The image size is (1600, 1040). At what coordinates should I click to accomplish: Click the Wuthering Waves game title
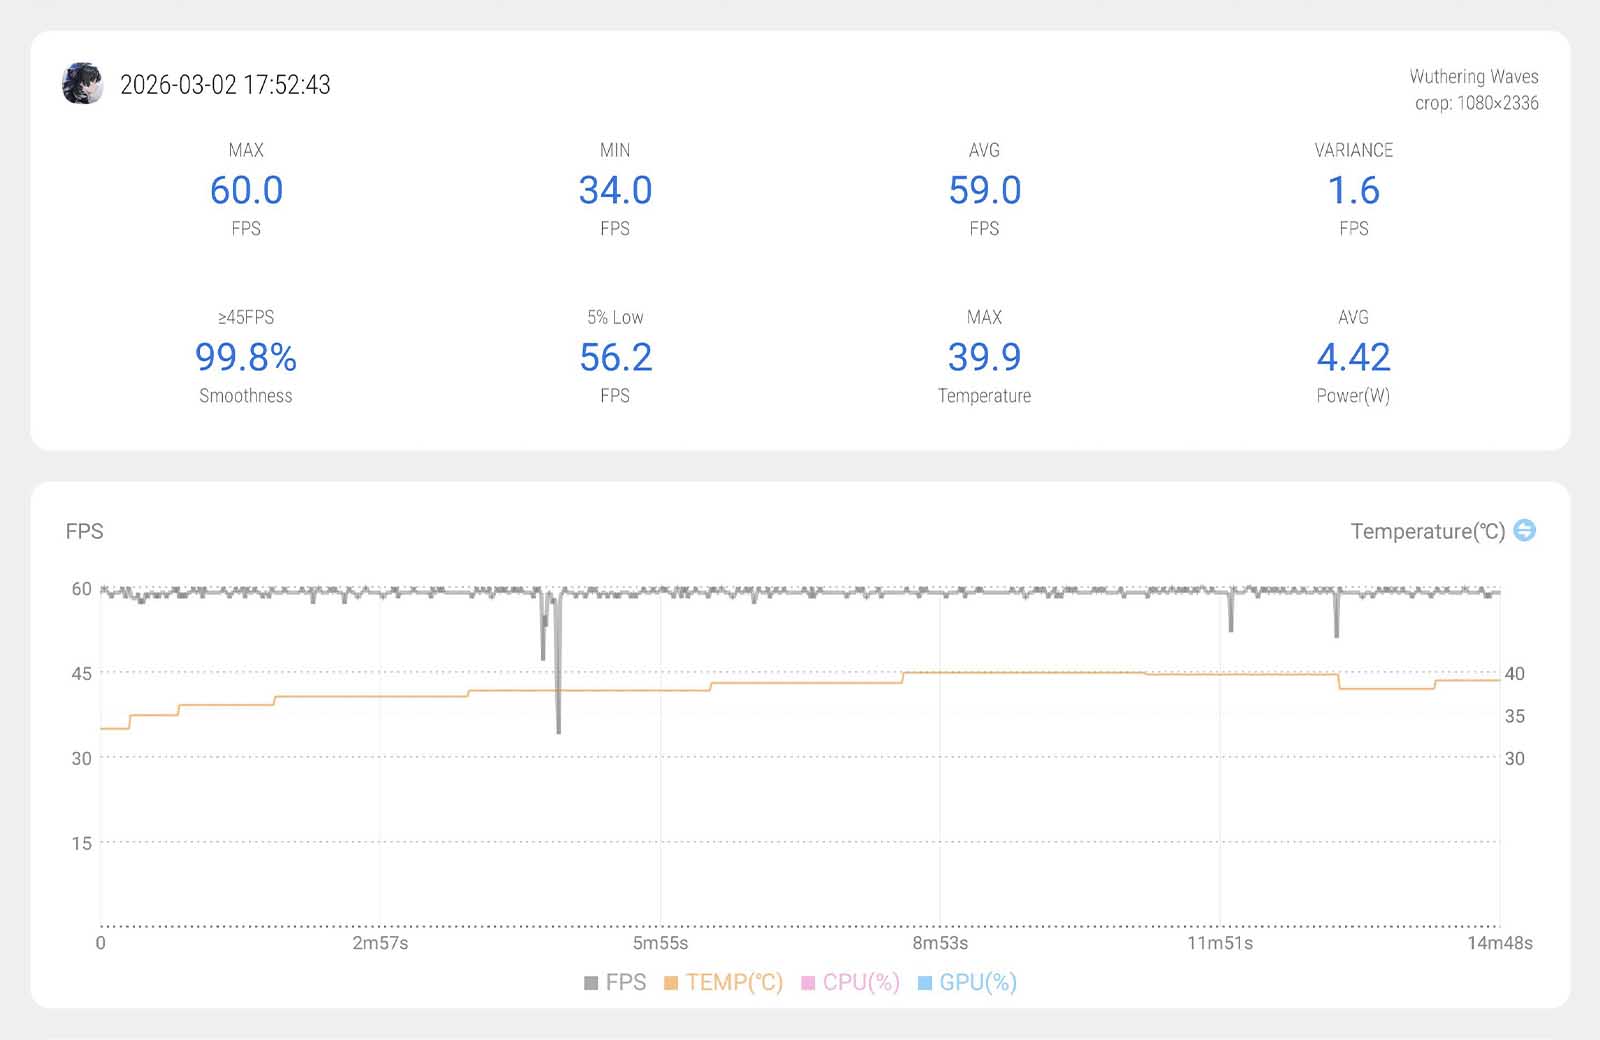click(x=1473, y=76)
